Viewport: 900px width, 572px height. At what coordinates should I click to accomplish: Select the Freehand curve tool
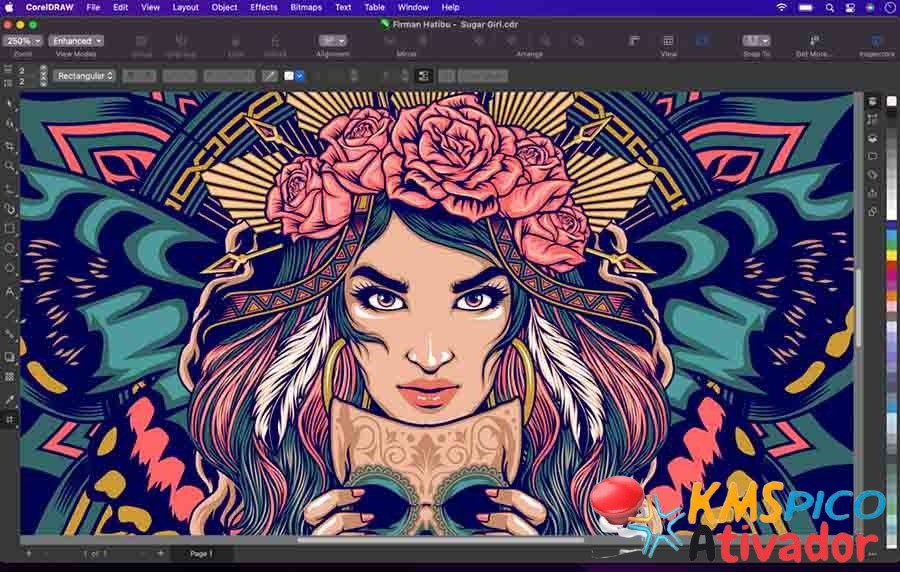[x=10, y=188]
